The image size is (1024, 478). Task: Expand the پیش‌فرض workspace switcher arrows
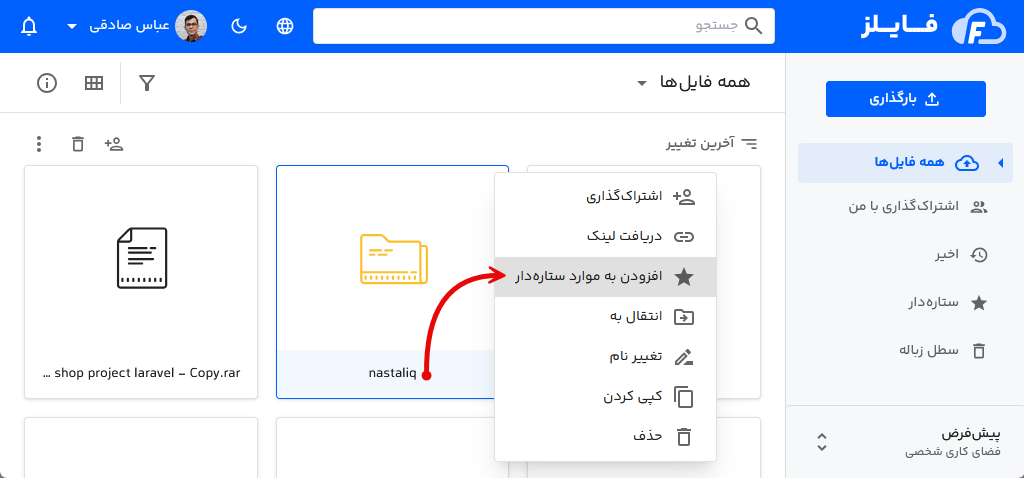pyautogui.click(x=822, y=442)
